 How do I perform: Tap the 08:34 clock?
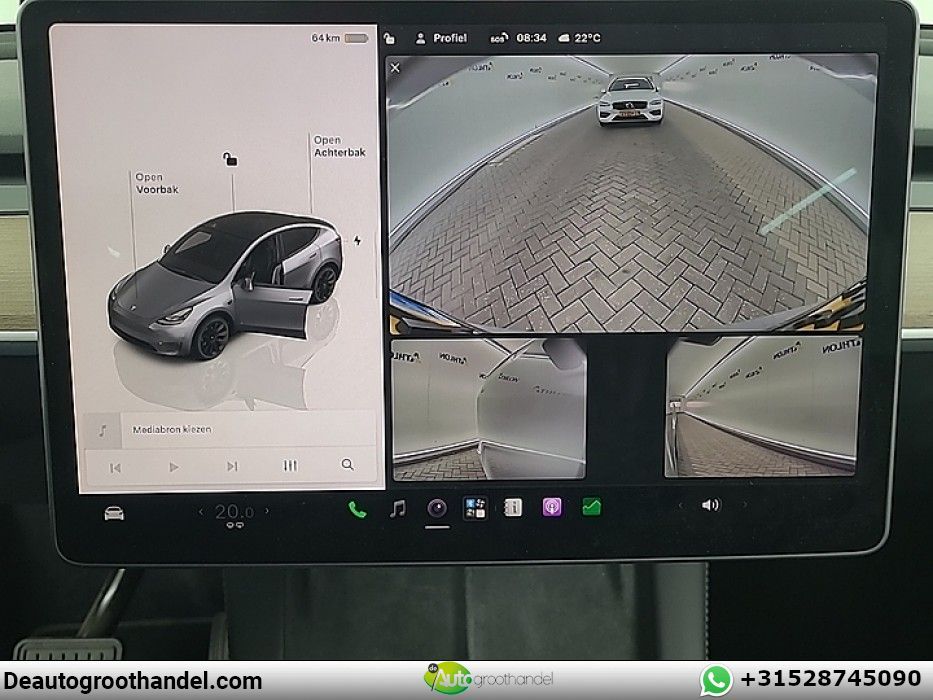pyautogui.click(x=531, y=38)
